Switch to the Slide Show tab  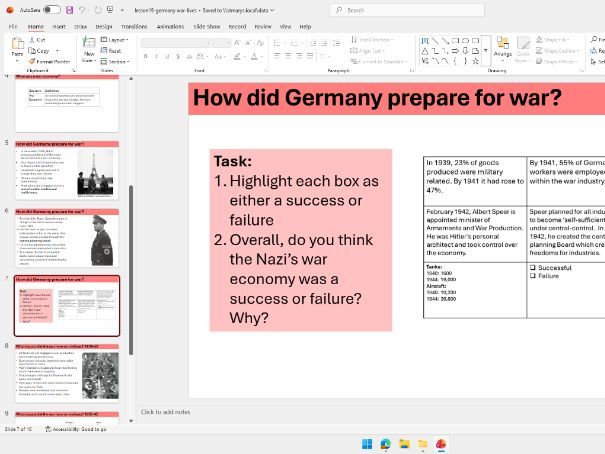click(207, 27)
